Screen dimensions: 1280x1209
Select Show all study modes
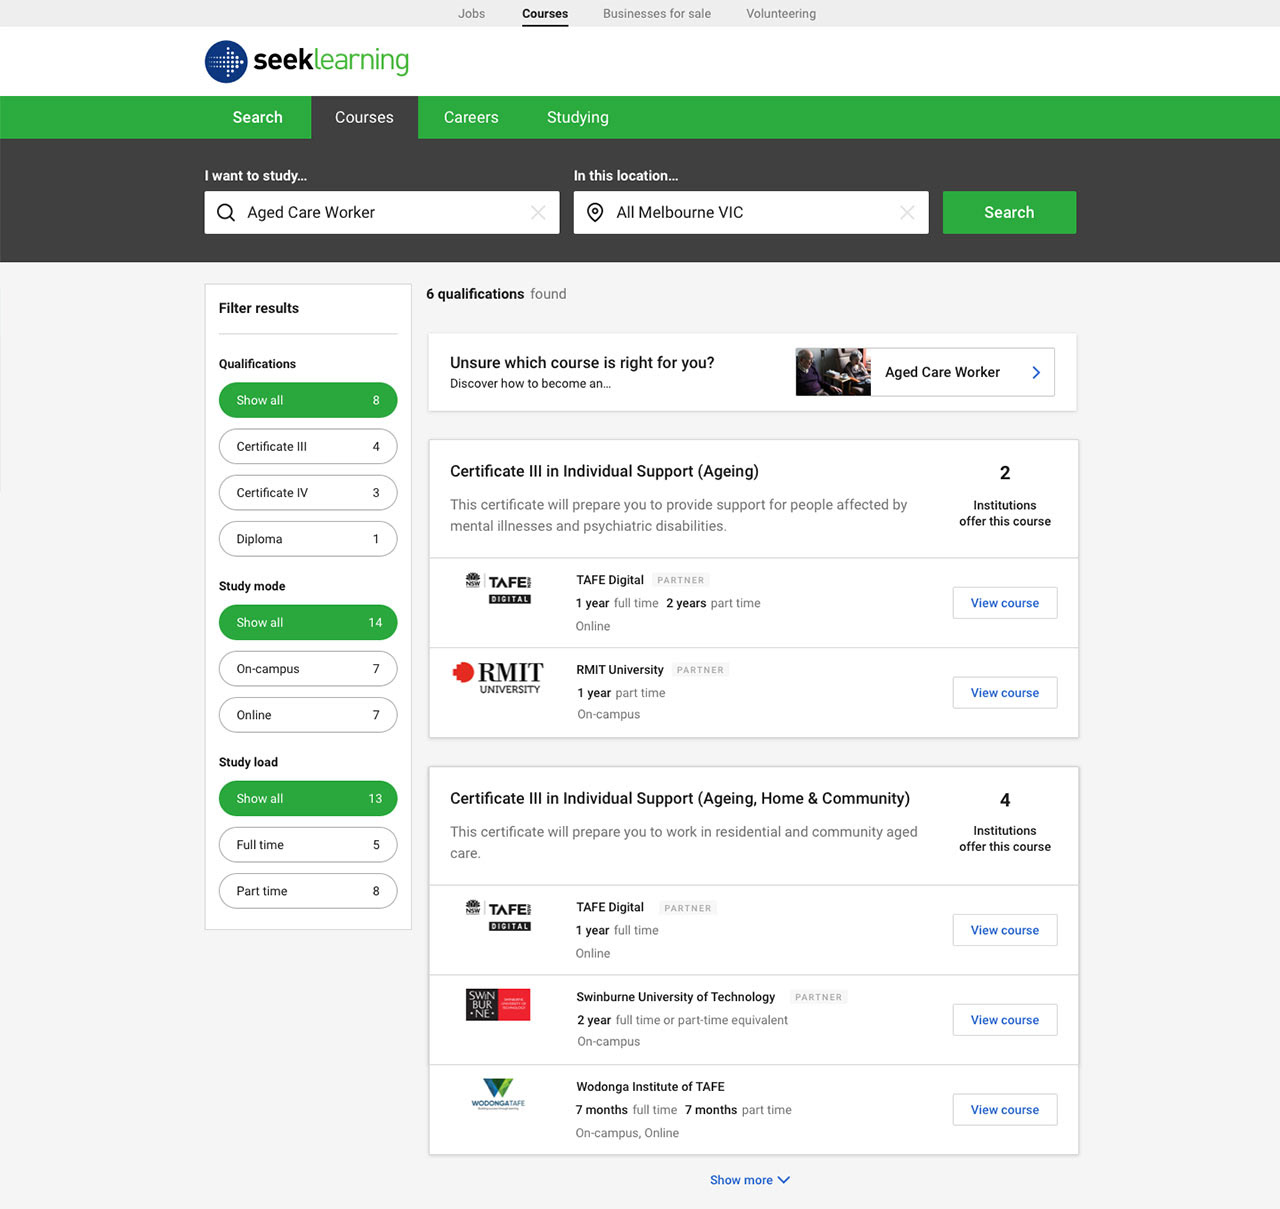point(308,622)
